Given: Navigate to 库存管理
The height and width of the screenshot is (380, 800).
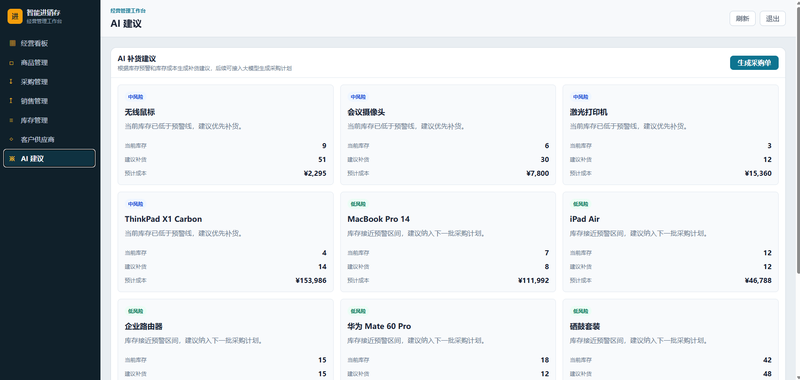Looking at the screenshot, I should pyautogui.click(x=49, y=120).
